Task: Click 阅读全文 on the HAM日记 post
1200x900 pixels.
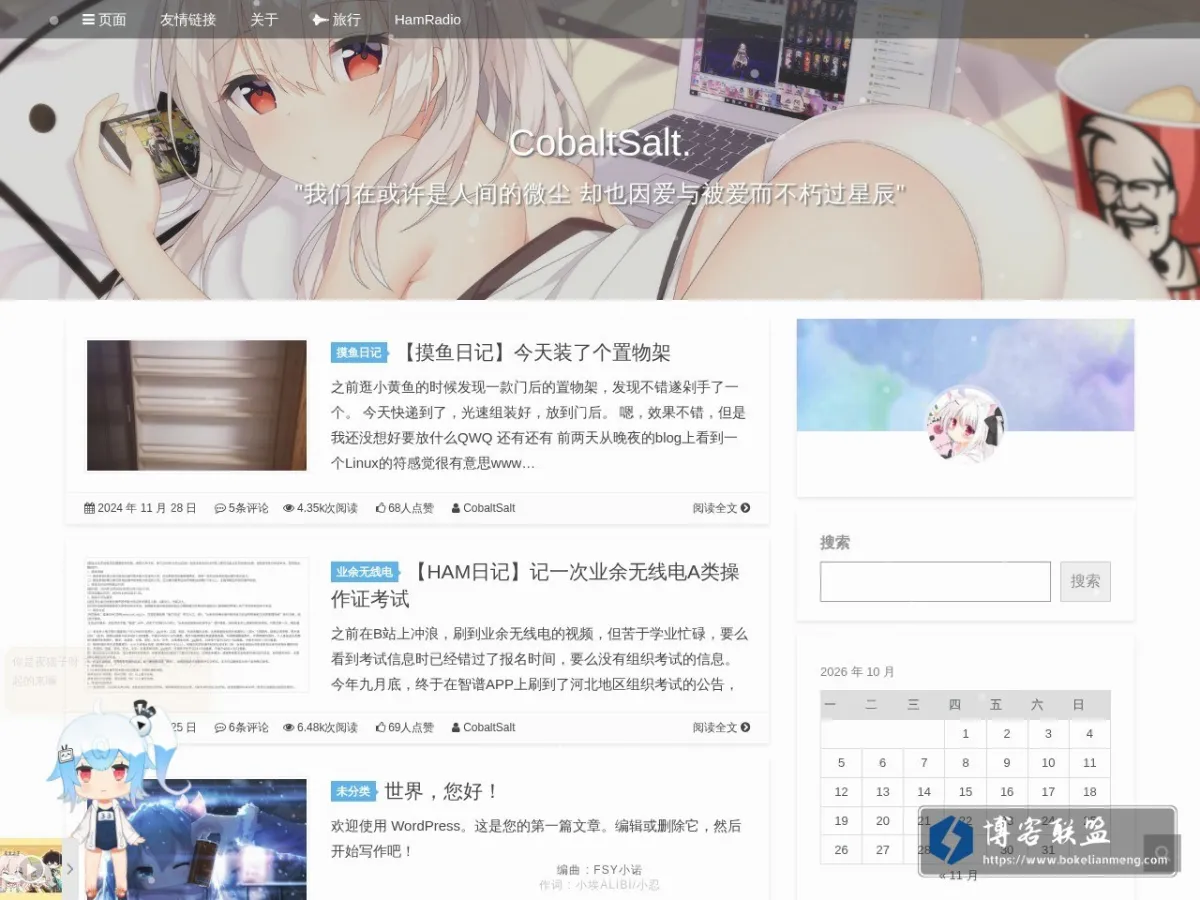Action: pos(721,727)
